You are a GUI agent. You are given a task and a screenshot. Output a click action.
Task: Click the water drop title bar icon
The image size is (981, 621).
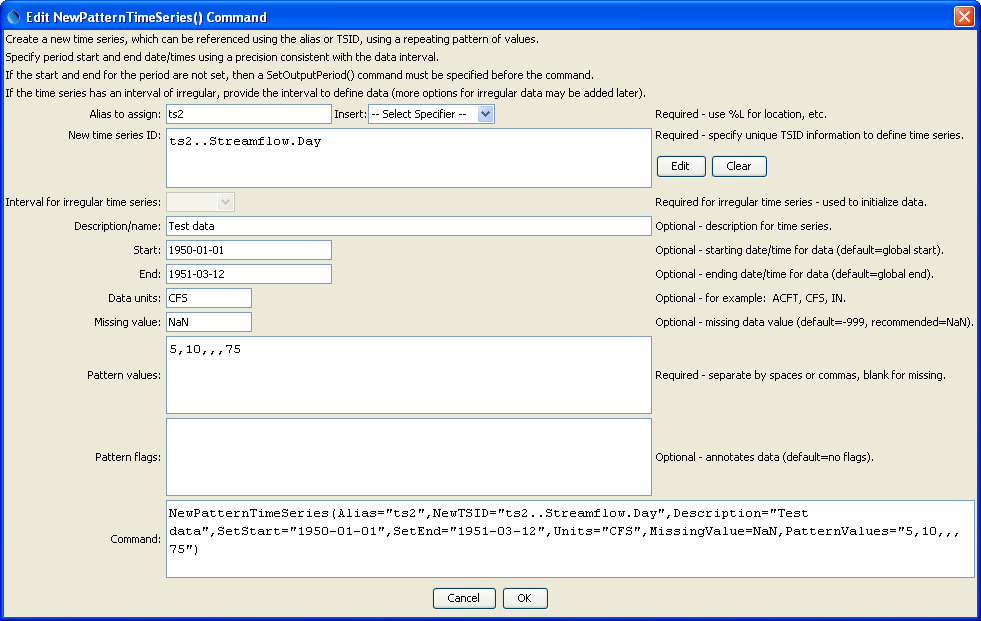pos(13,17)
